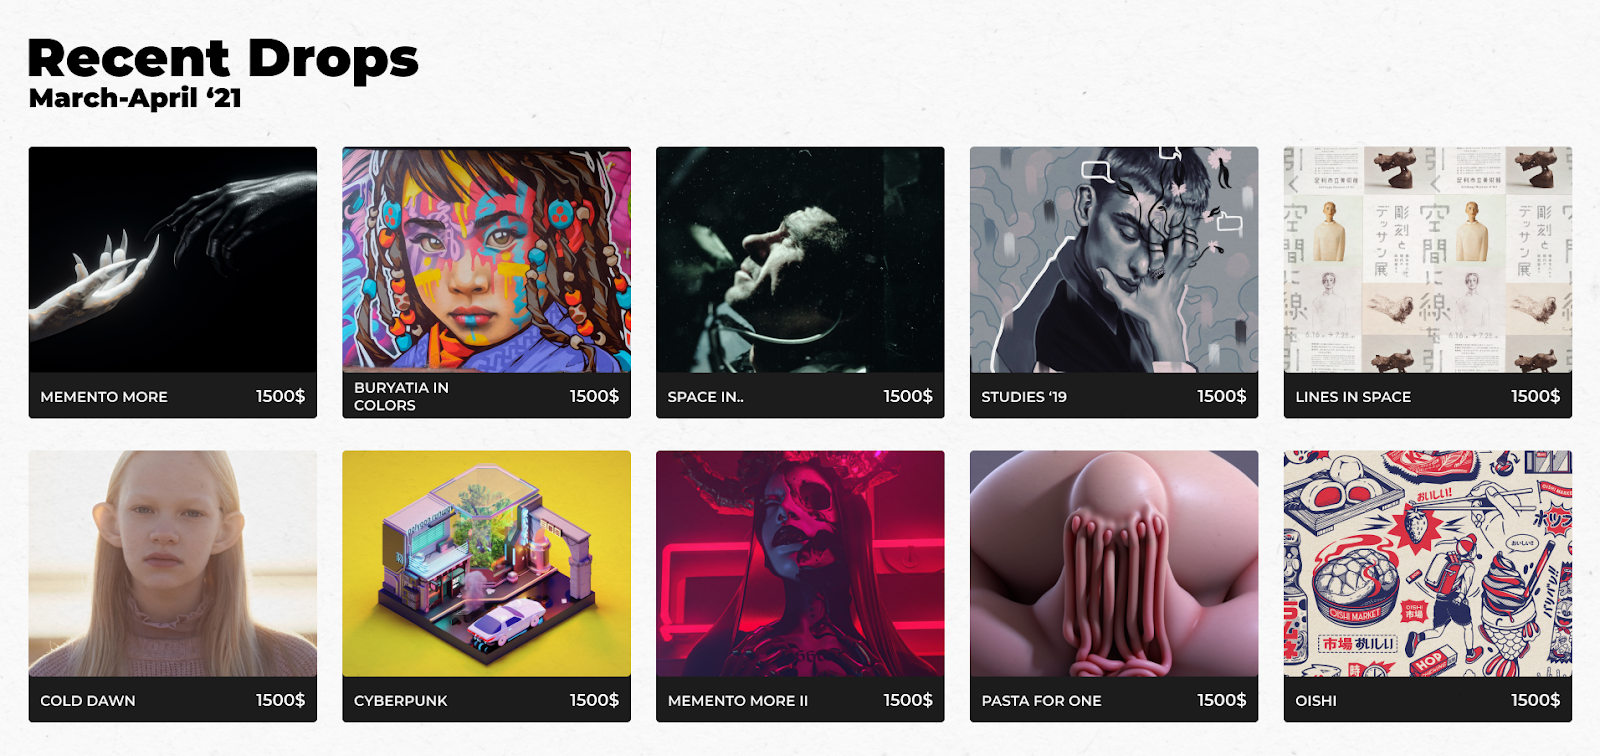Click the LINES IN SPACE title
The image size is (1600, 756).
tap(1353, 397)
